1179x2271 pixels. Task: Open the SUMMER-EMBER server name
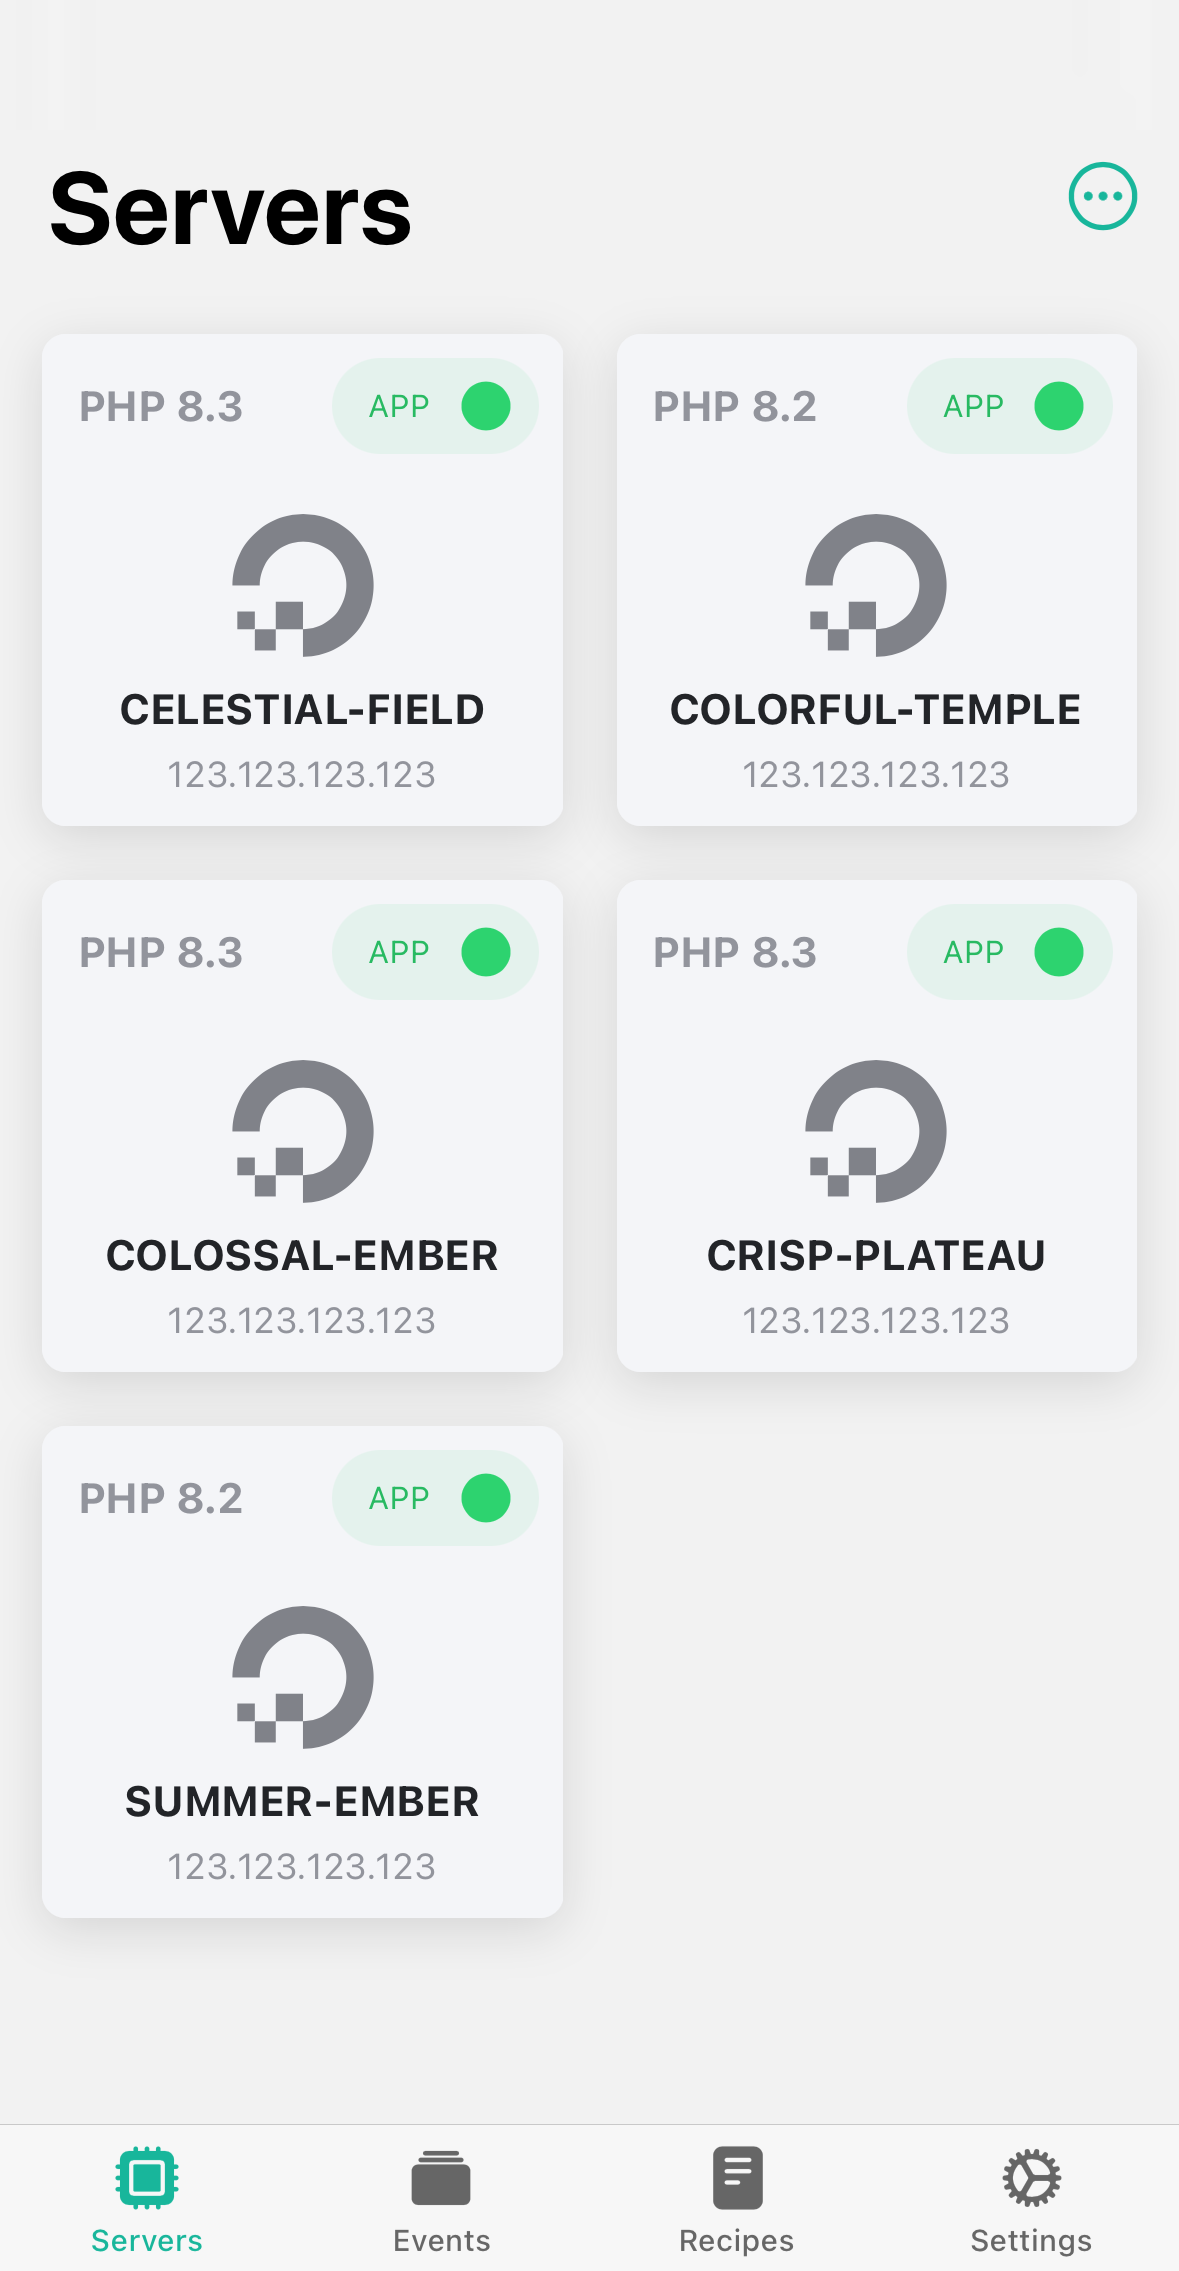click(x=302, y=1802)
